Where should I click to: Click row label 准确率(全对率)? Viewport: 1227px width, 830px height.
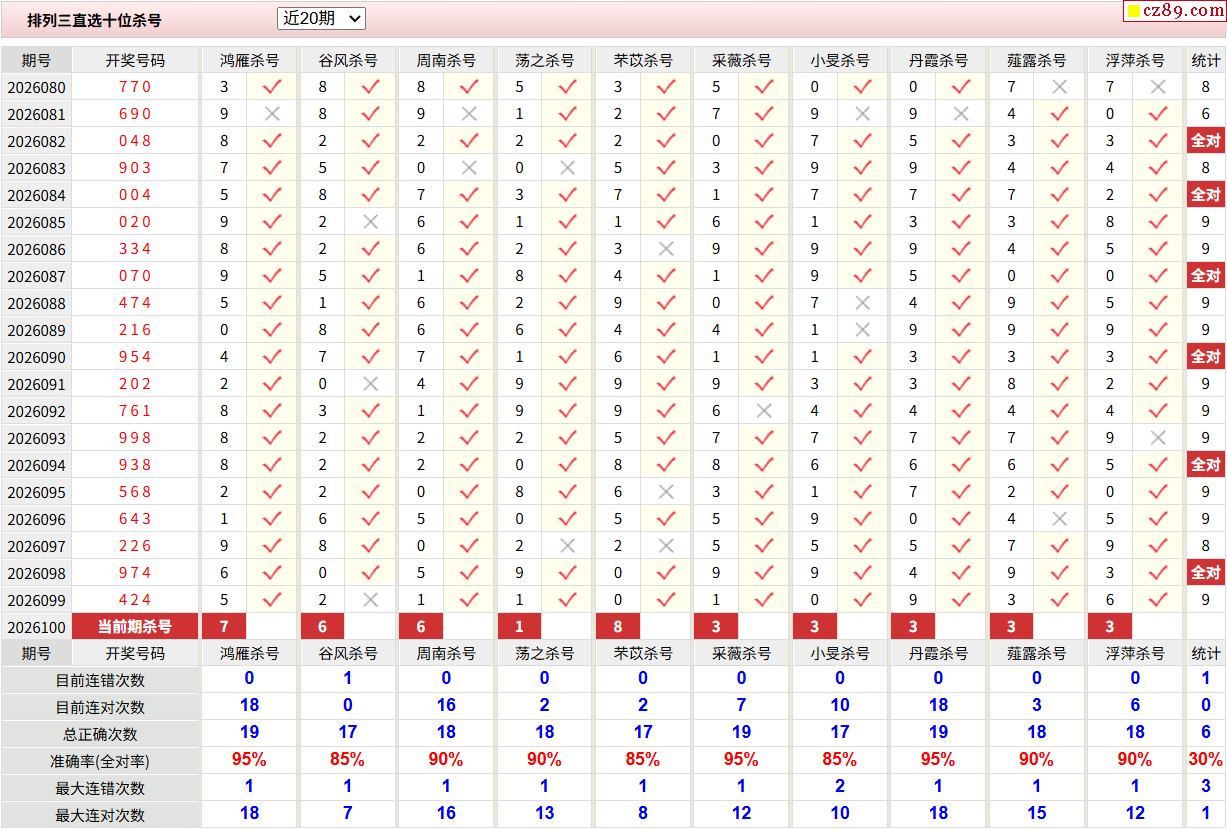tap(100, 761)
